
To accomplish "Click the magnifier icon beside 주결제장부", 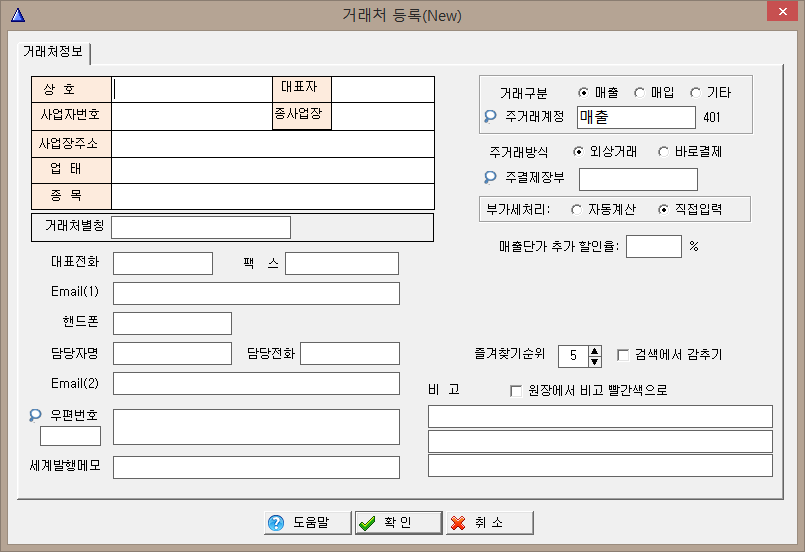I will coord(490,178).
